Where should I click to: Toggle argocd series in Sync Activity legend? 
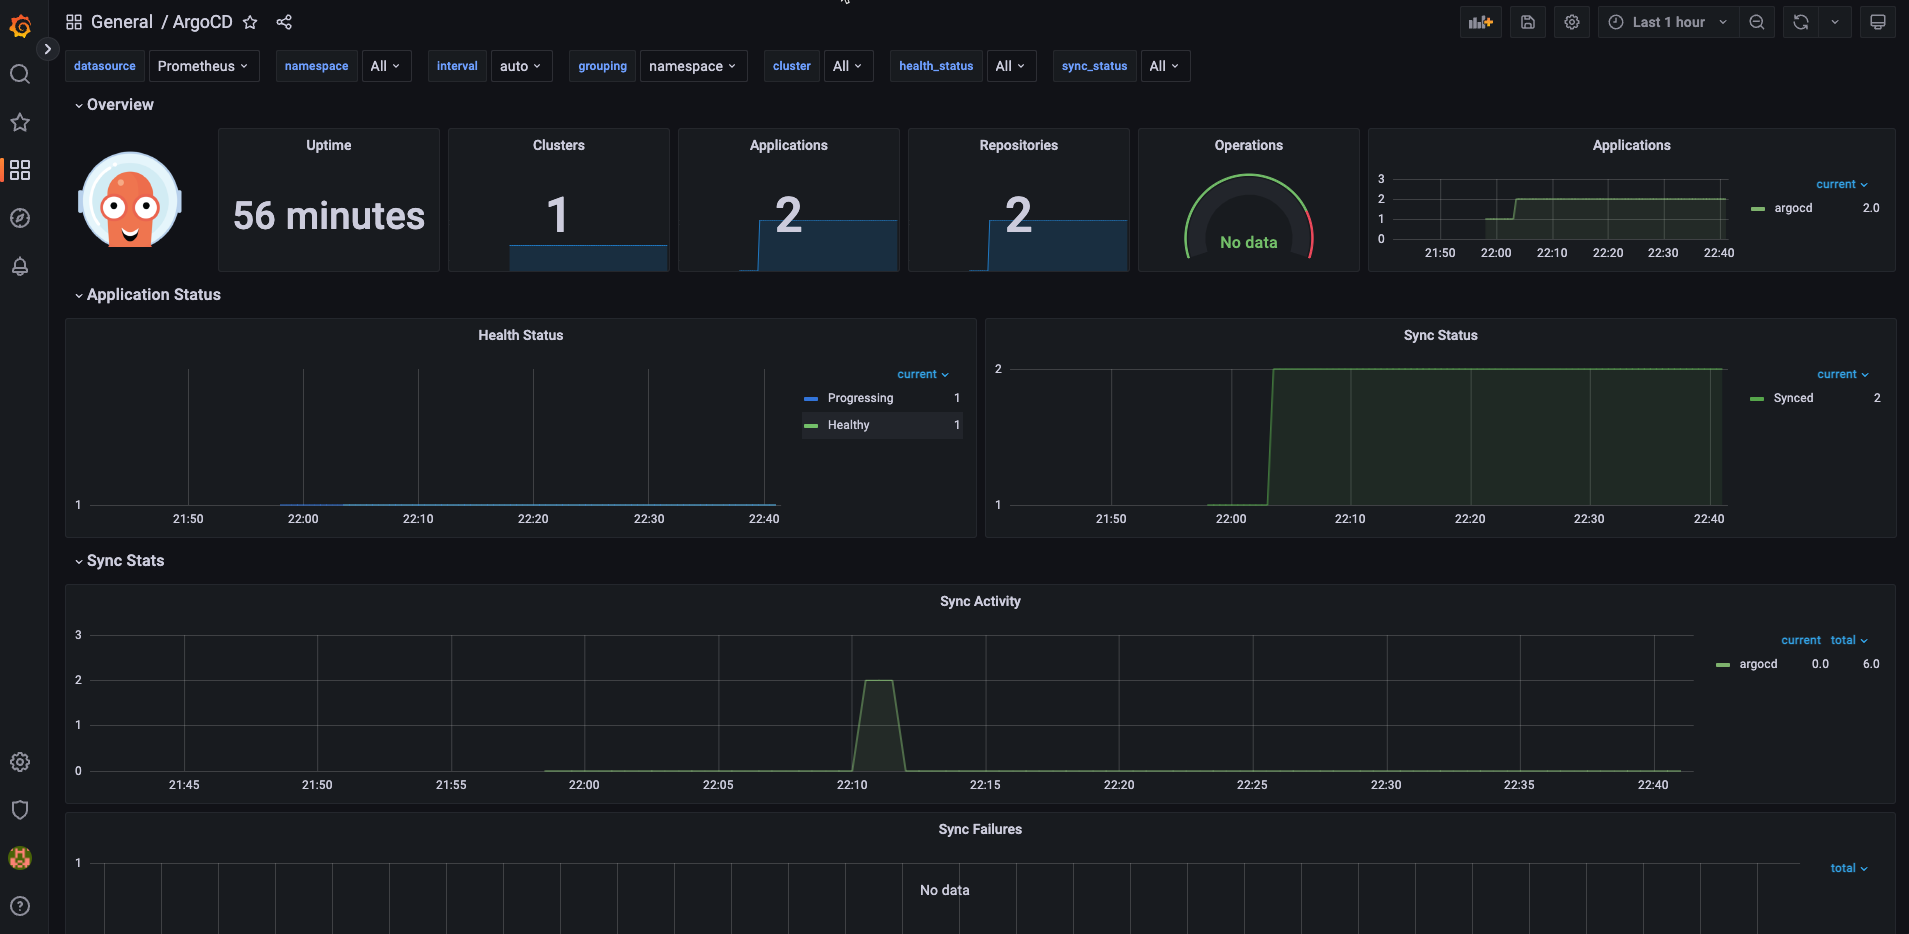[x=1758, y=664]
